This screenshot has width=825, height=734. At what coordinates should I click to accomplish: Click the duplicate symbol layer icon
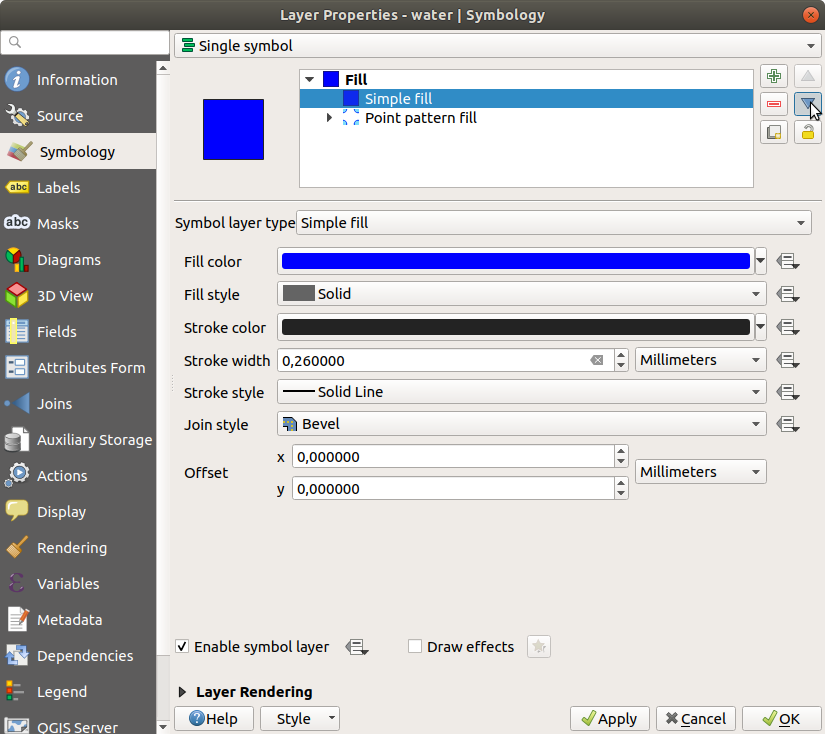[x=773, y=131]
